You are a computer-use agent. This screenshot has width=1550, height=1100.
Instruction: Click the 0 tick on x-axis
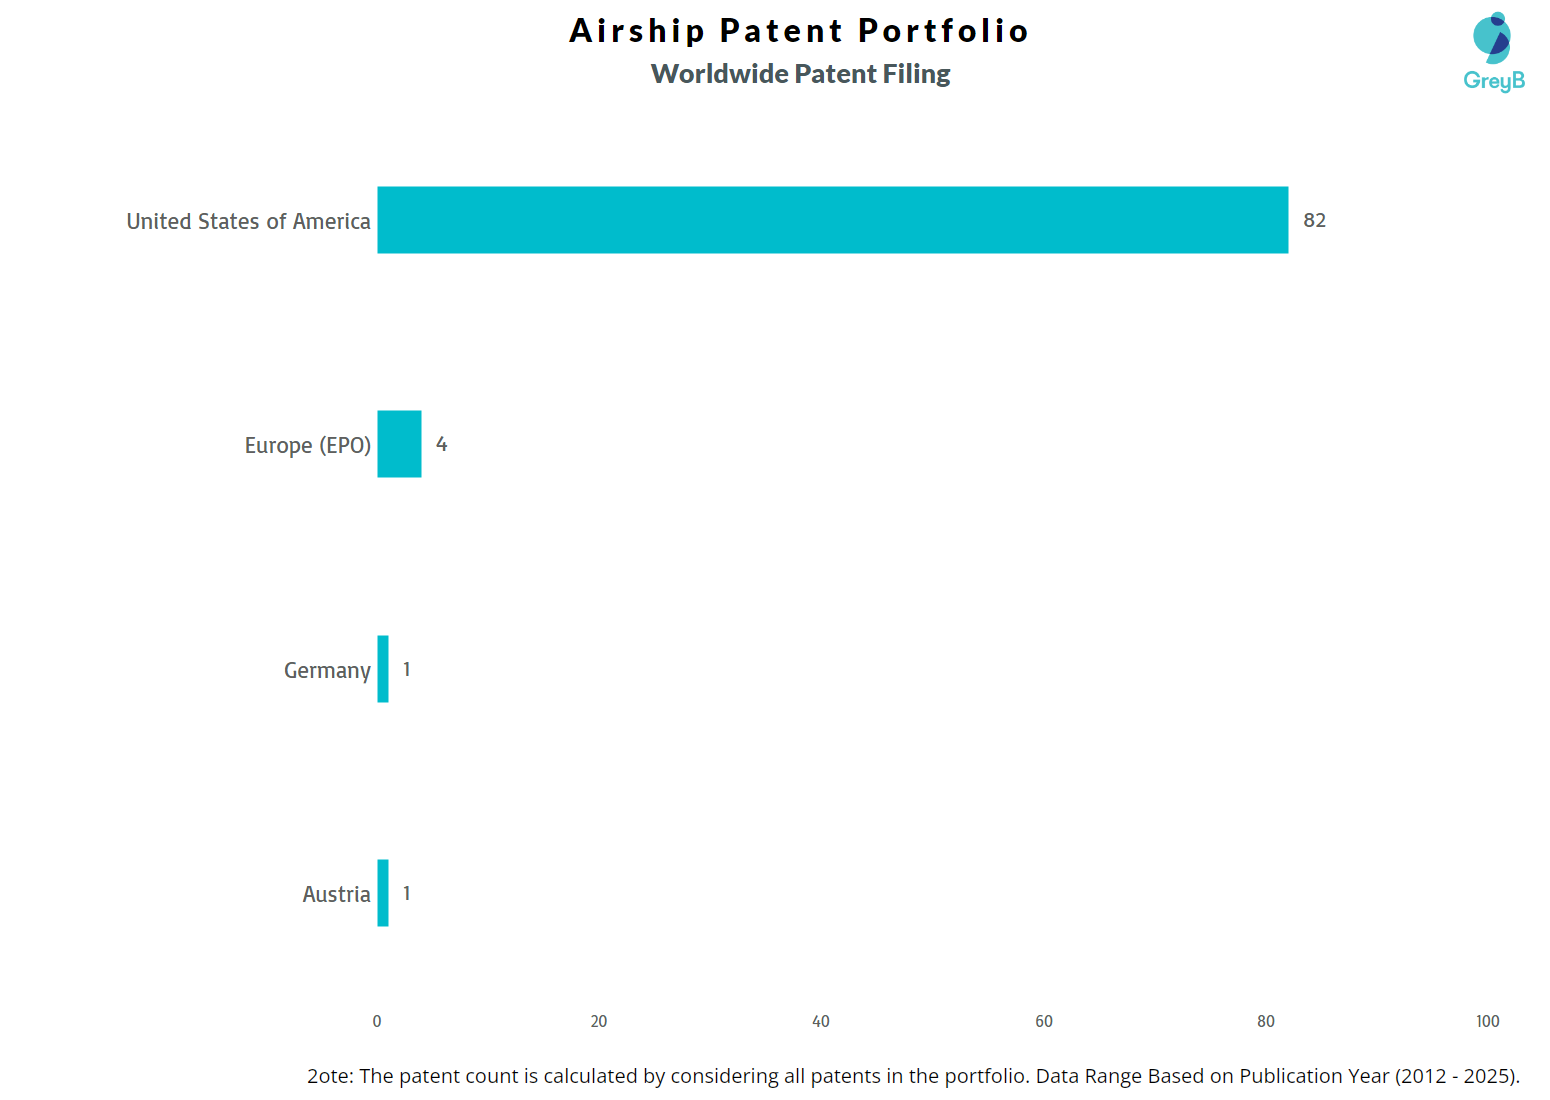(377, 1021)
